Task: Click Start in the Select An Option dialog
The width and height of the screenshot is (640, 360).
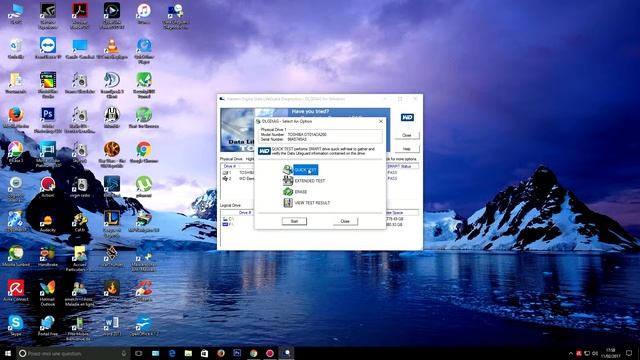Action: [x=294, y=221]
